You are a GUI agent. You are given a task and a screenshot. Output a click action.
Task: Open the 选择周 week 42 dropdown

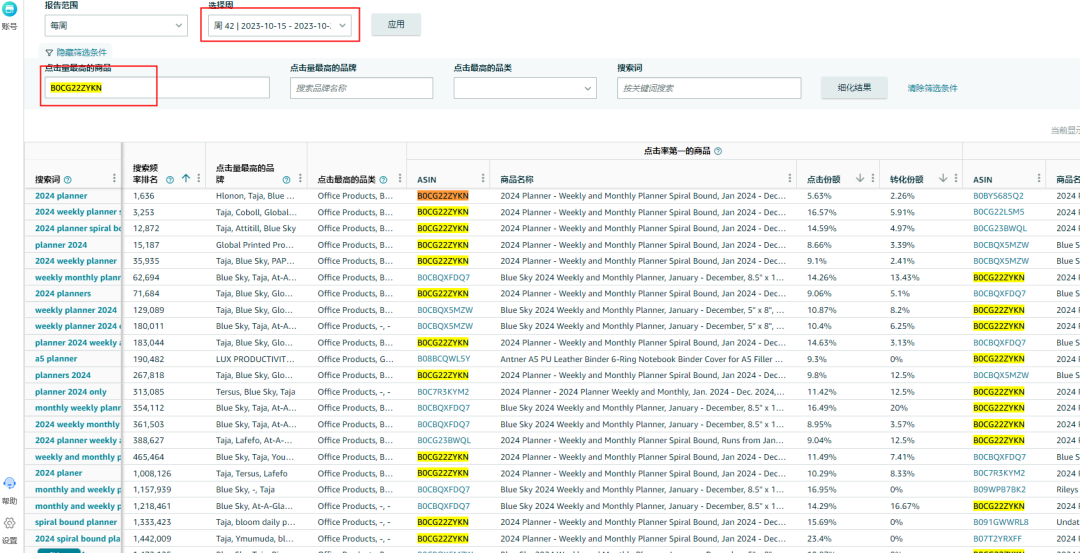point(280,26)
